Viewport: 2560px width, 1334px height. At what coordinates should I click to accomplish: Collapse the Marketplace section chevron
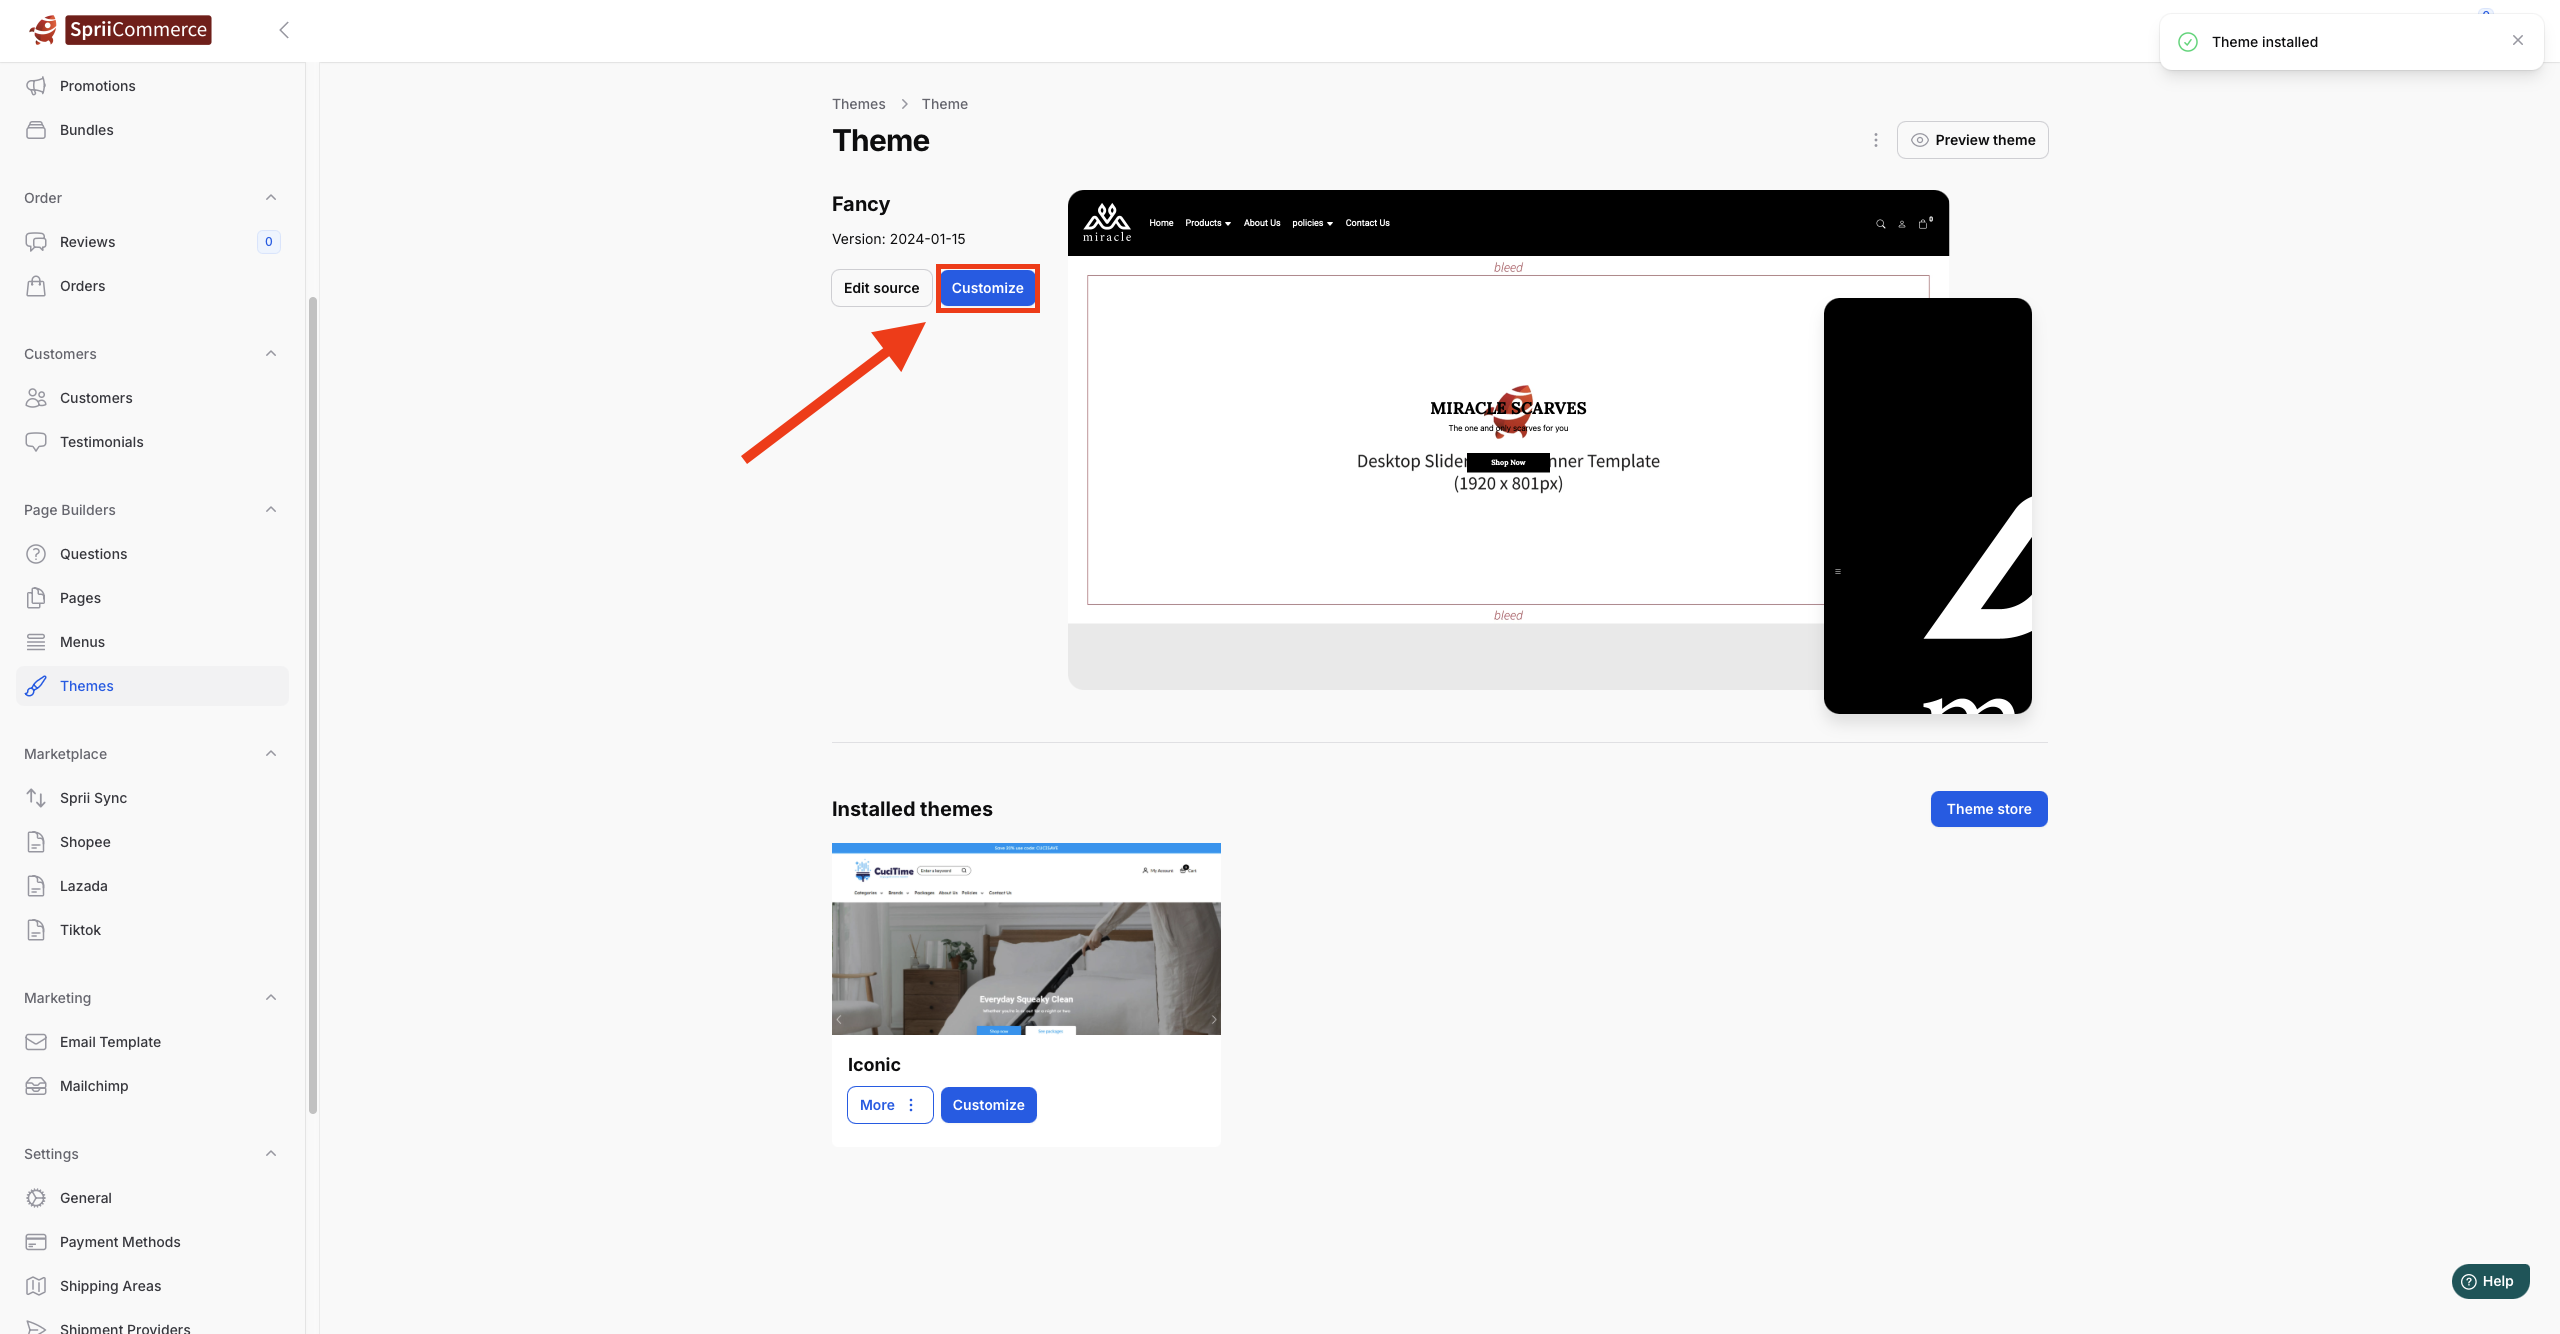pos(271,754)
